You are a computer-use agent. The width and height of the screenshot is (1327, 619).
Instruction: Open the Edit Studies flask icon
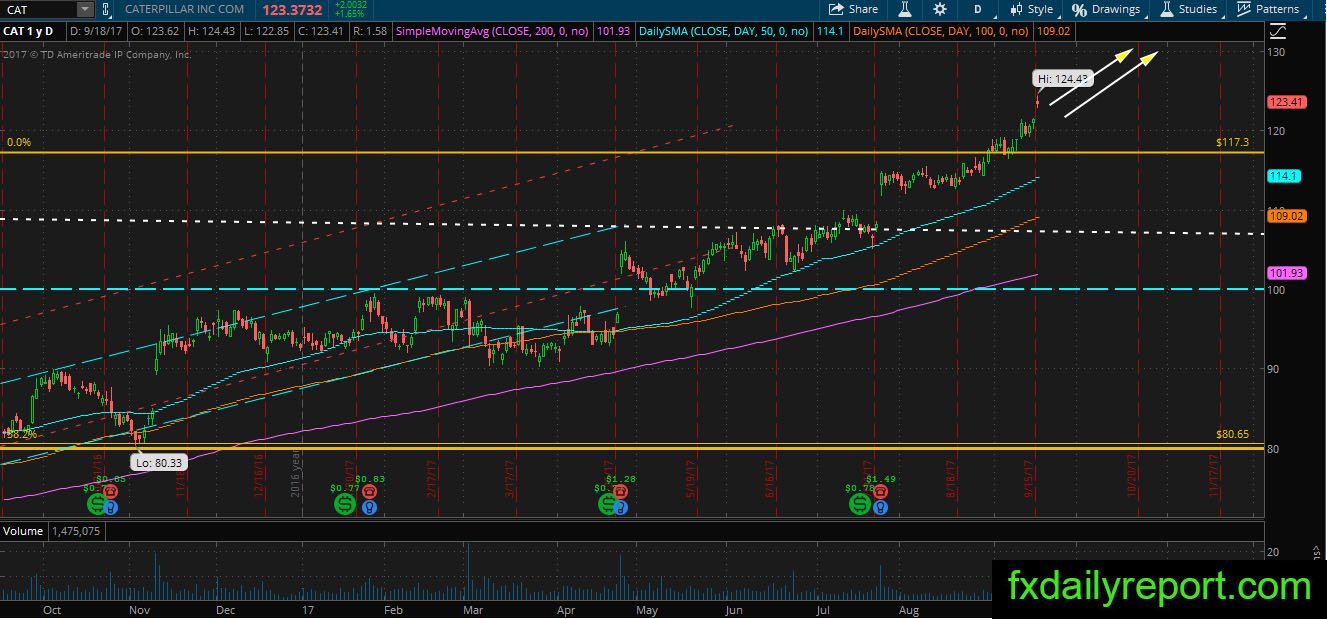(905, 9)
